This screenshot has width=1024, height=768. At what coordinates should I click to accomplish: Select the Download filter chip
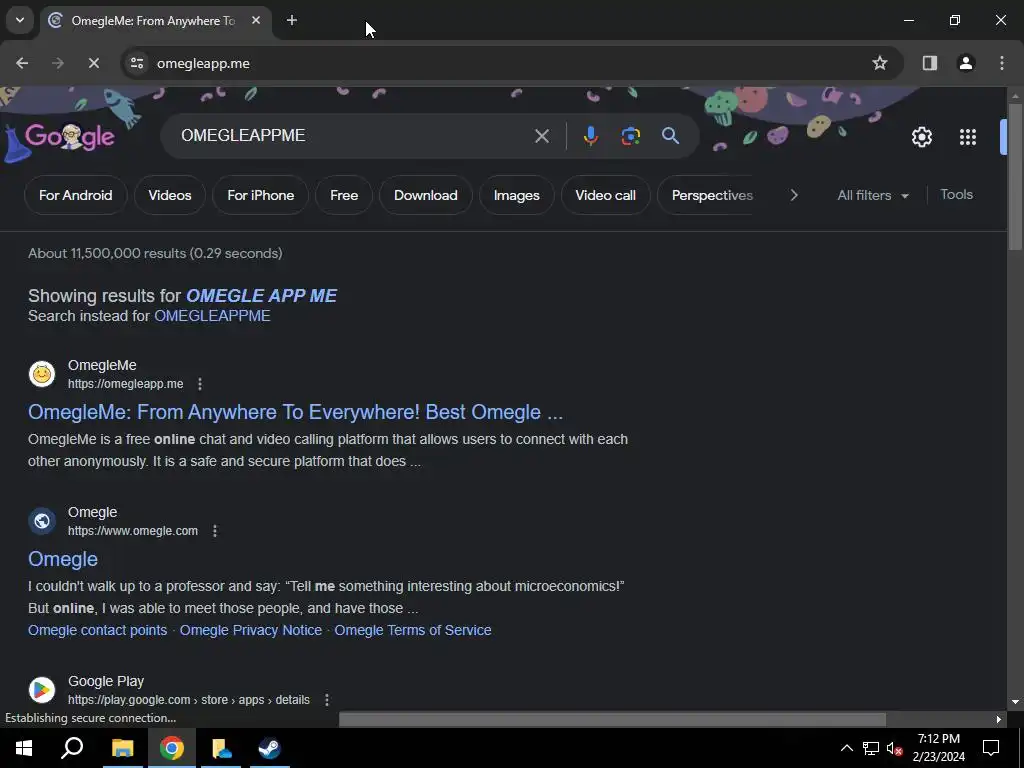click(x=426, y=195)
